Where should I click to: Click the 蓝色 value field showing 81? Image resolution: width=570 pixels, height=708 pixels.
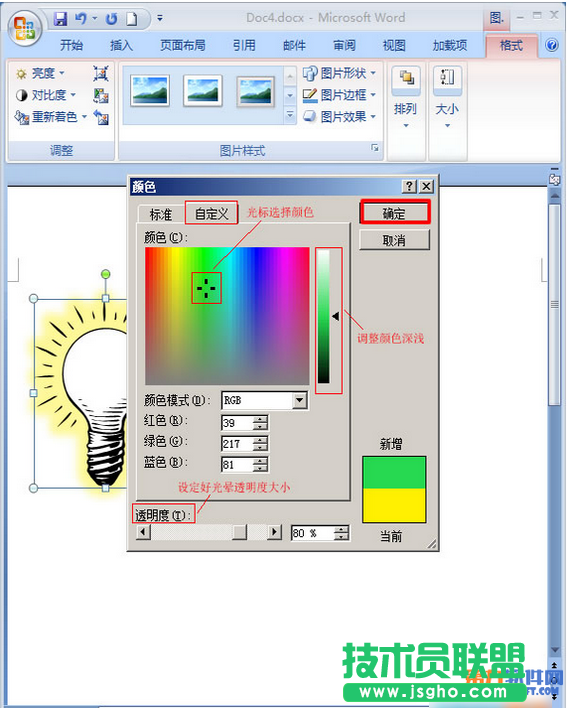237,465
